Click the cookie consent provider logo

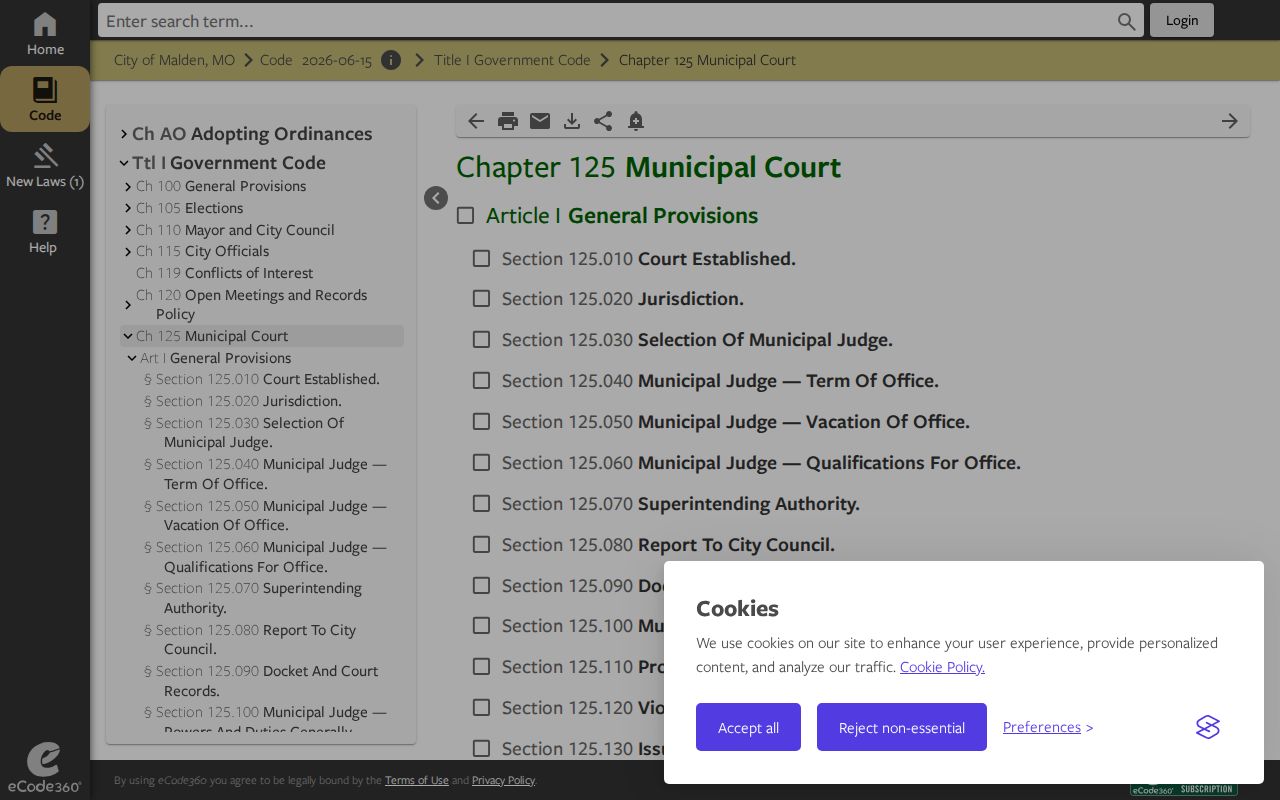pyautogui.click(x=1208, y=727)
